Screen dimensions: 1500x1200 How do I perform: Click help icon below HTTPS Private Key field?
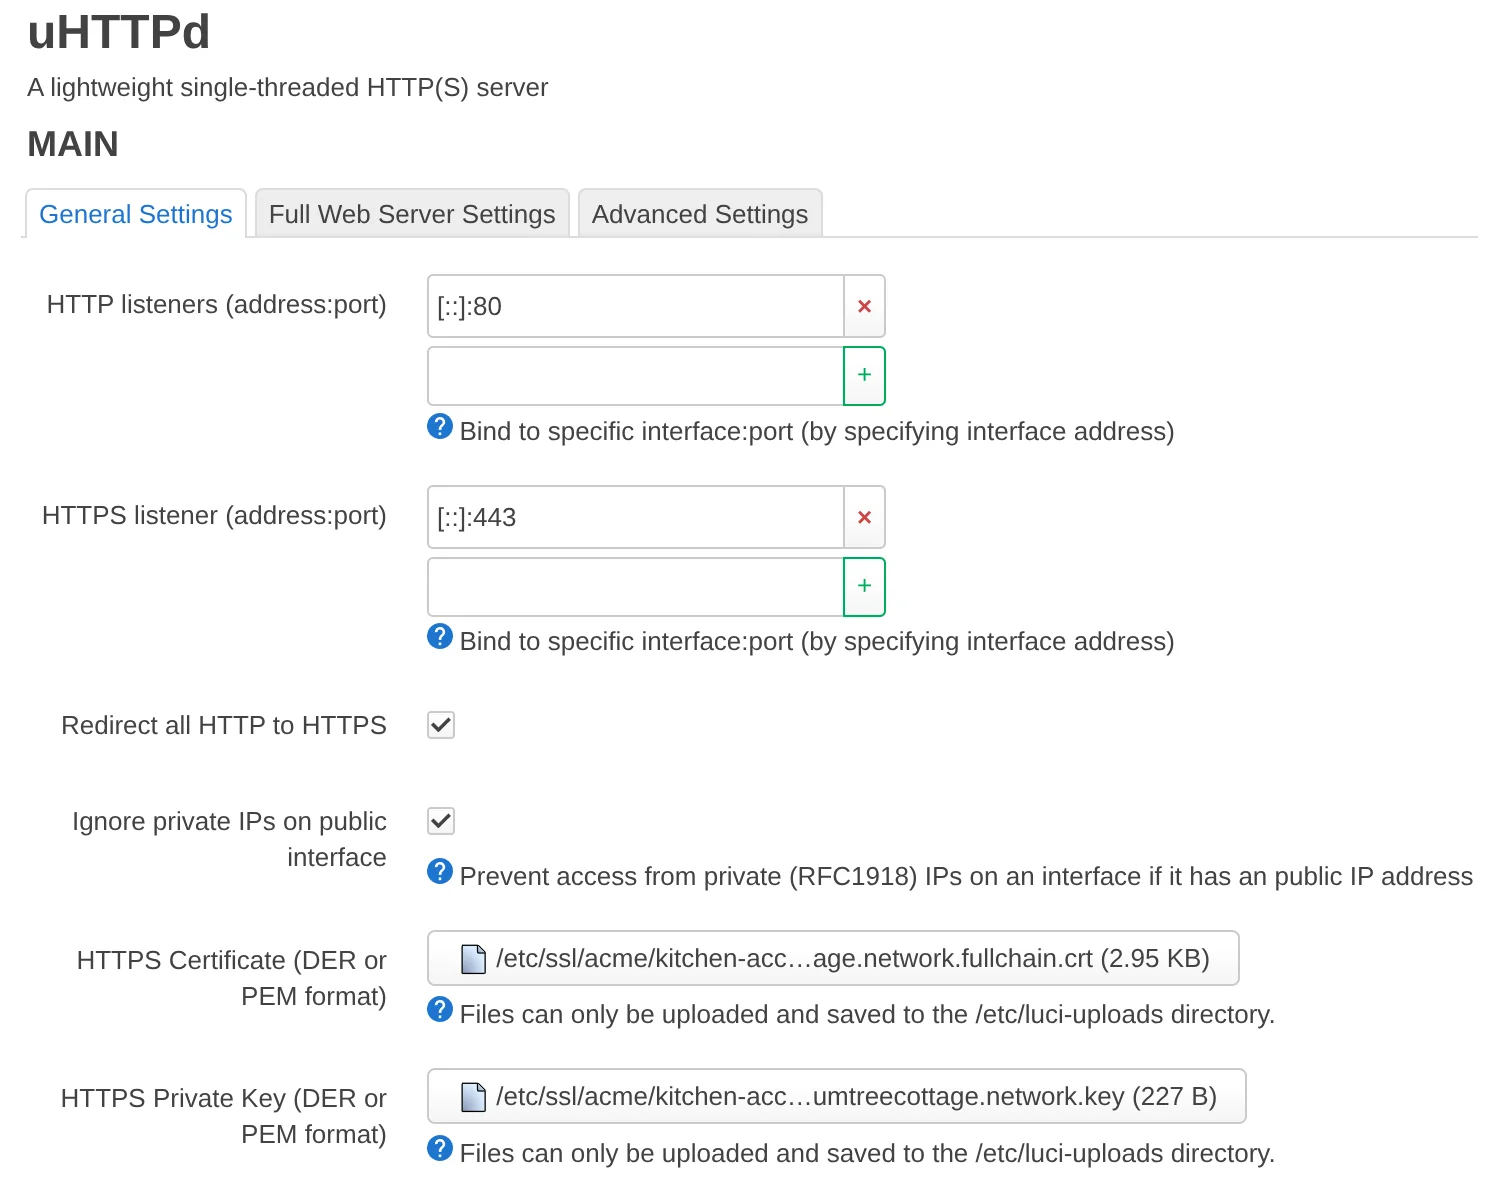pyautogui.click(x=439, y=1149)
